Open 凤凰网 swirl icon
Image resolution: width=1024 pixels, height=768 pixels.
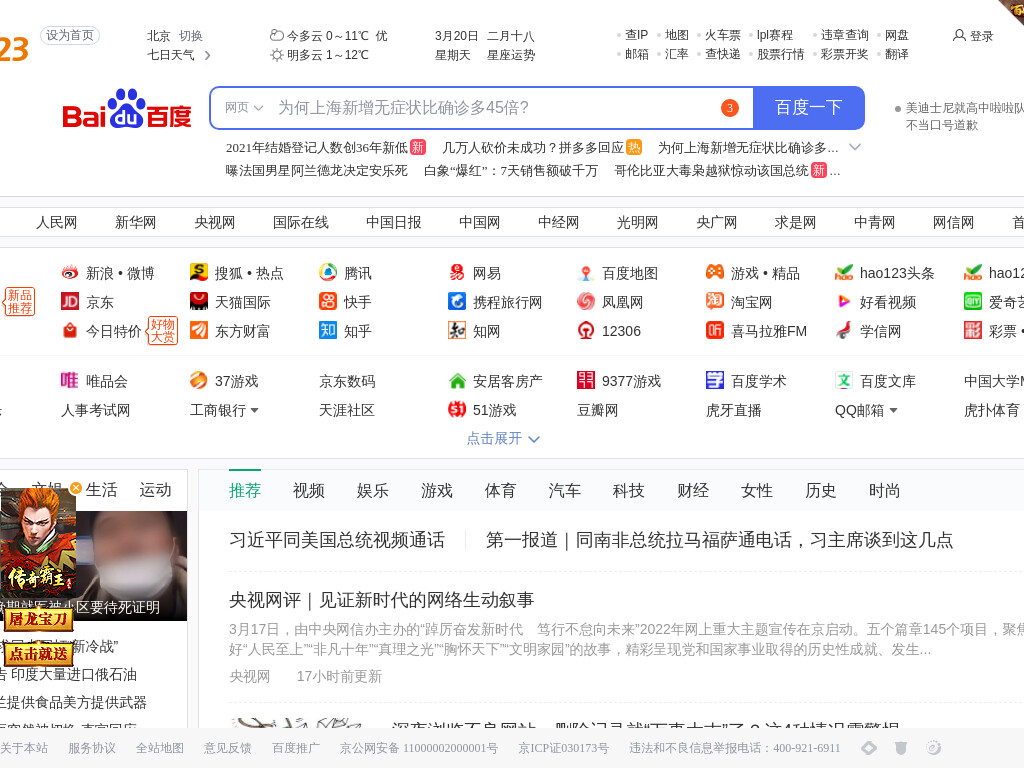[x=586, y=302]
